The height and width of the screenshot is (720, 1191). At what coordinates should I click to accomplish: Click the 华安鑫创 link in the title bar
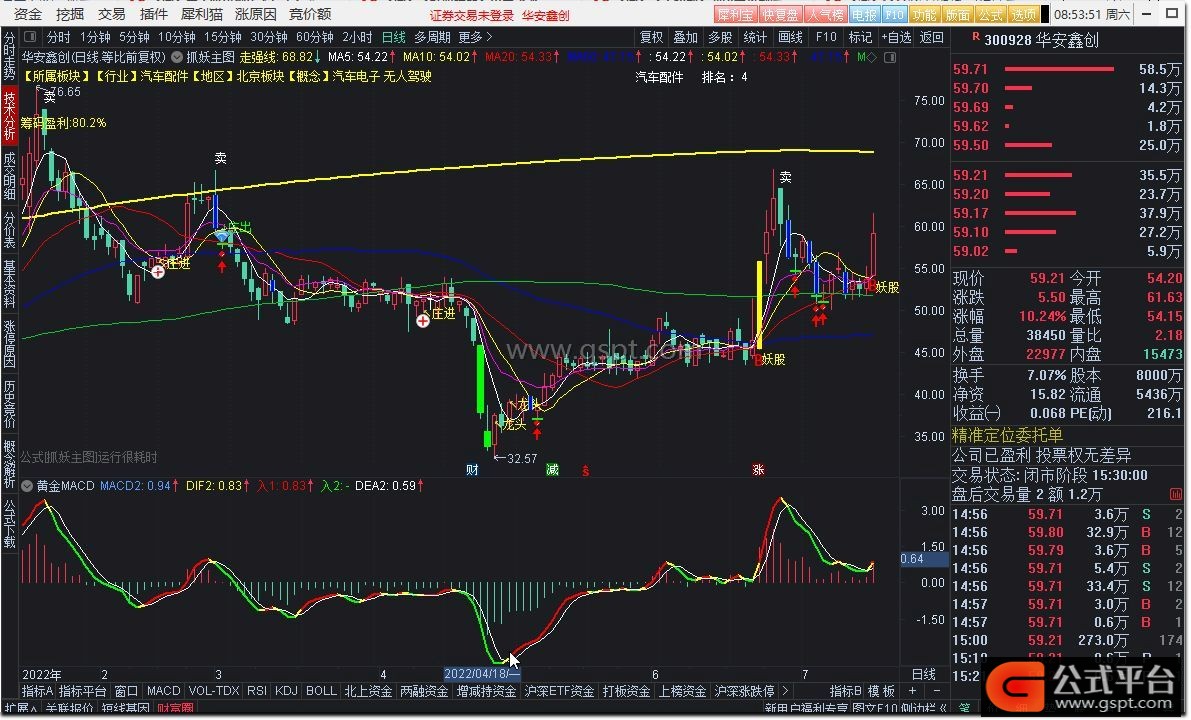point(545,15)
